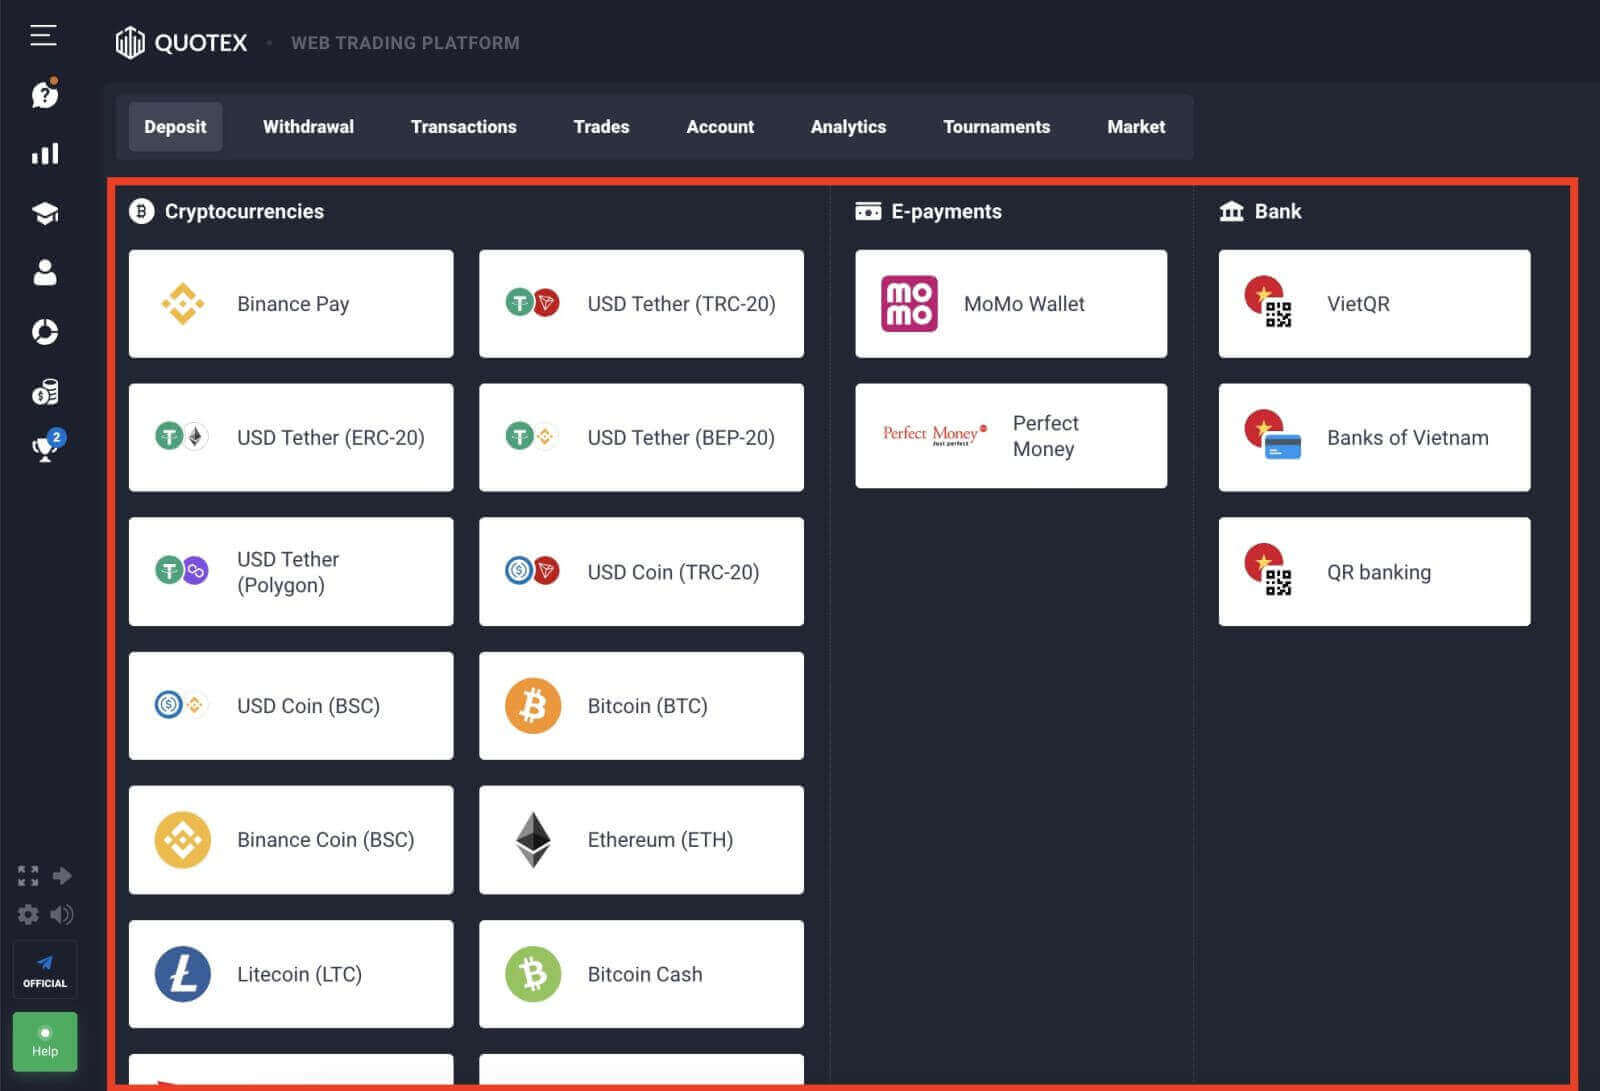Open the support chat icon in the sidebar
1600x1091 pixels.
44,95
